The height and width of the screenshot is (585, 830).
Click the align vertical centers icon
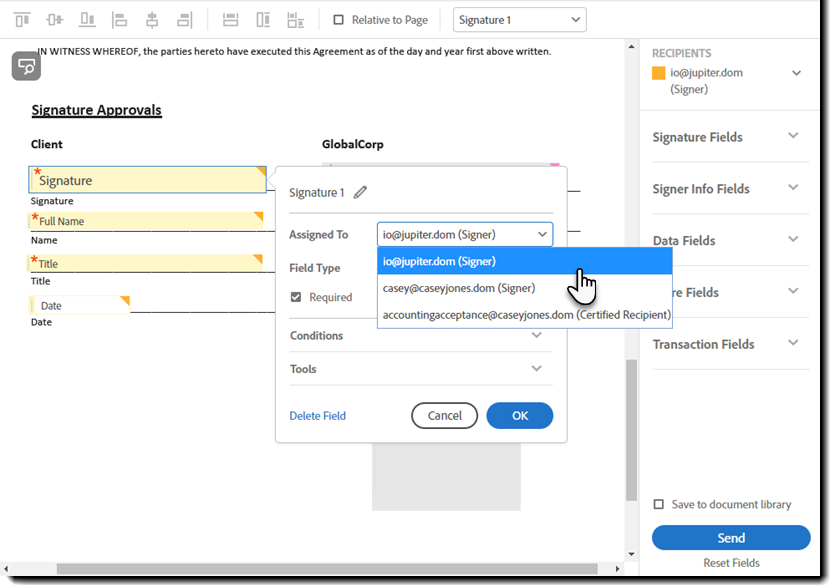point(55,20)
